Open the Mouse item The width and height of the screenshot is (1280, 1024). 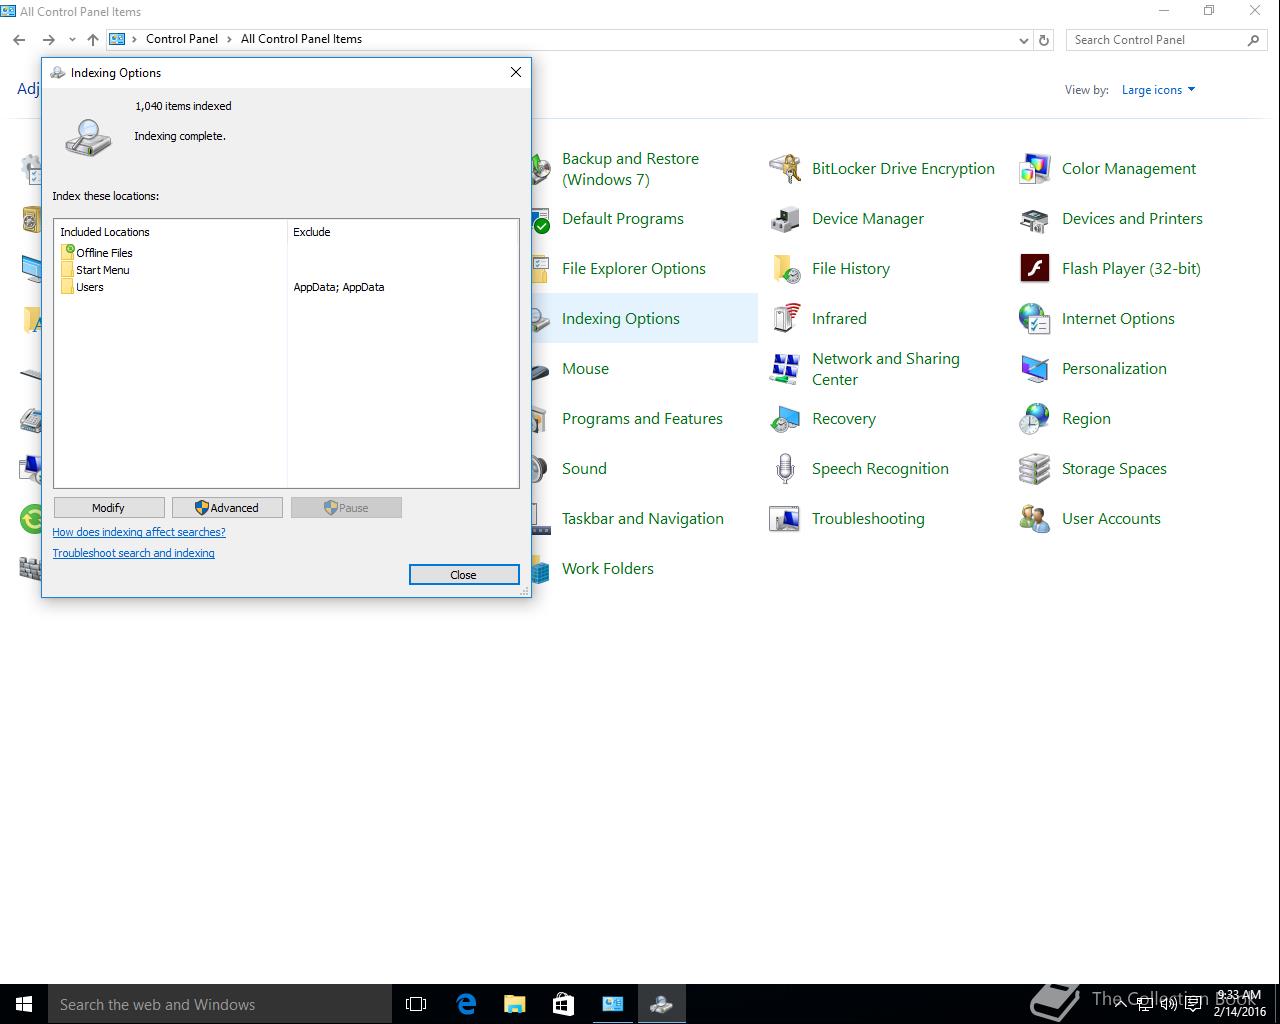(585, 369)
